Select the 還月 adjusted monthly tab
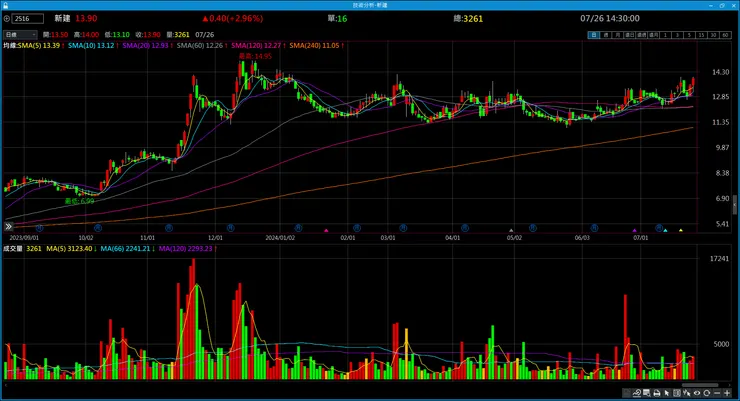This screenshot has width=740, height=401. coord(654,35)
